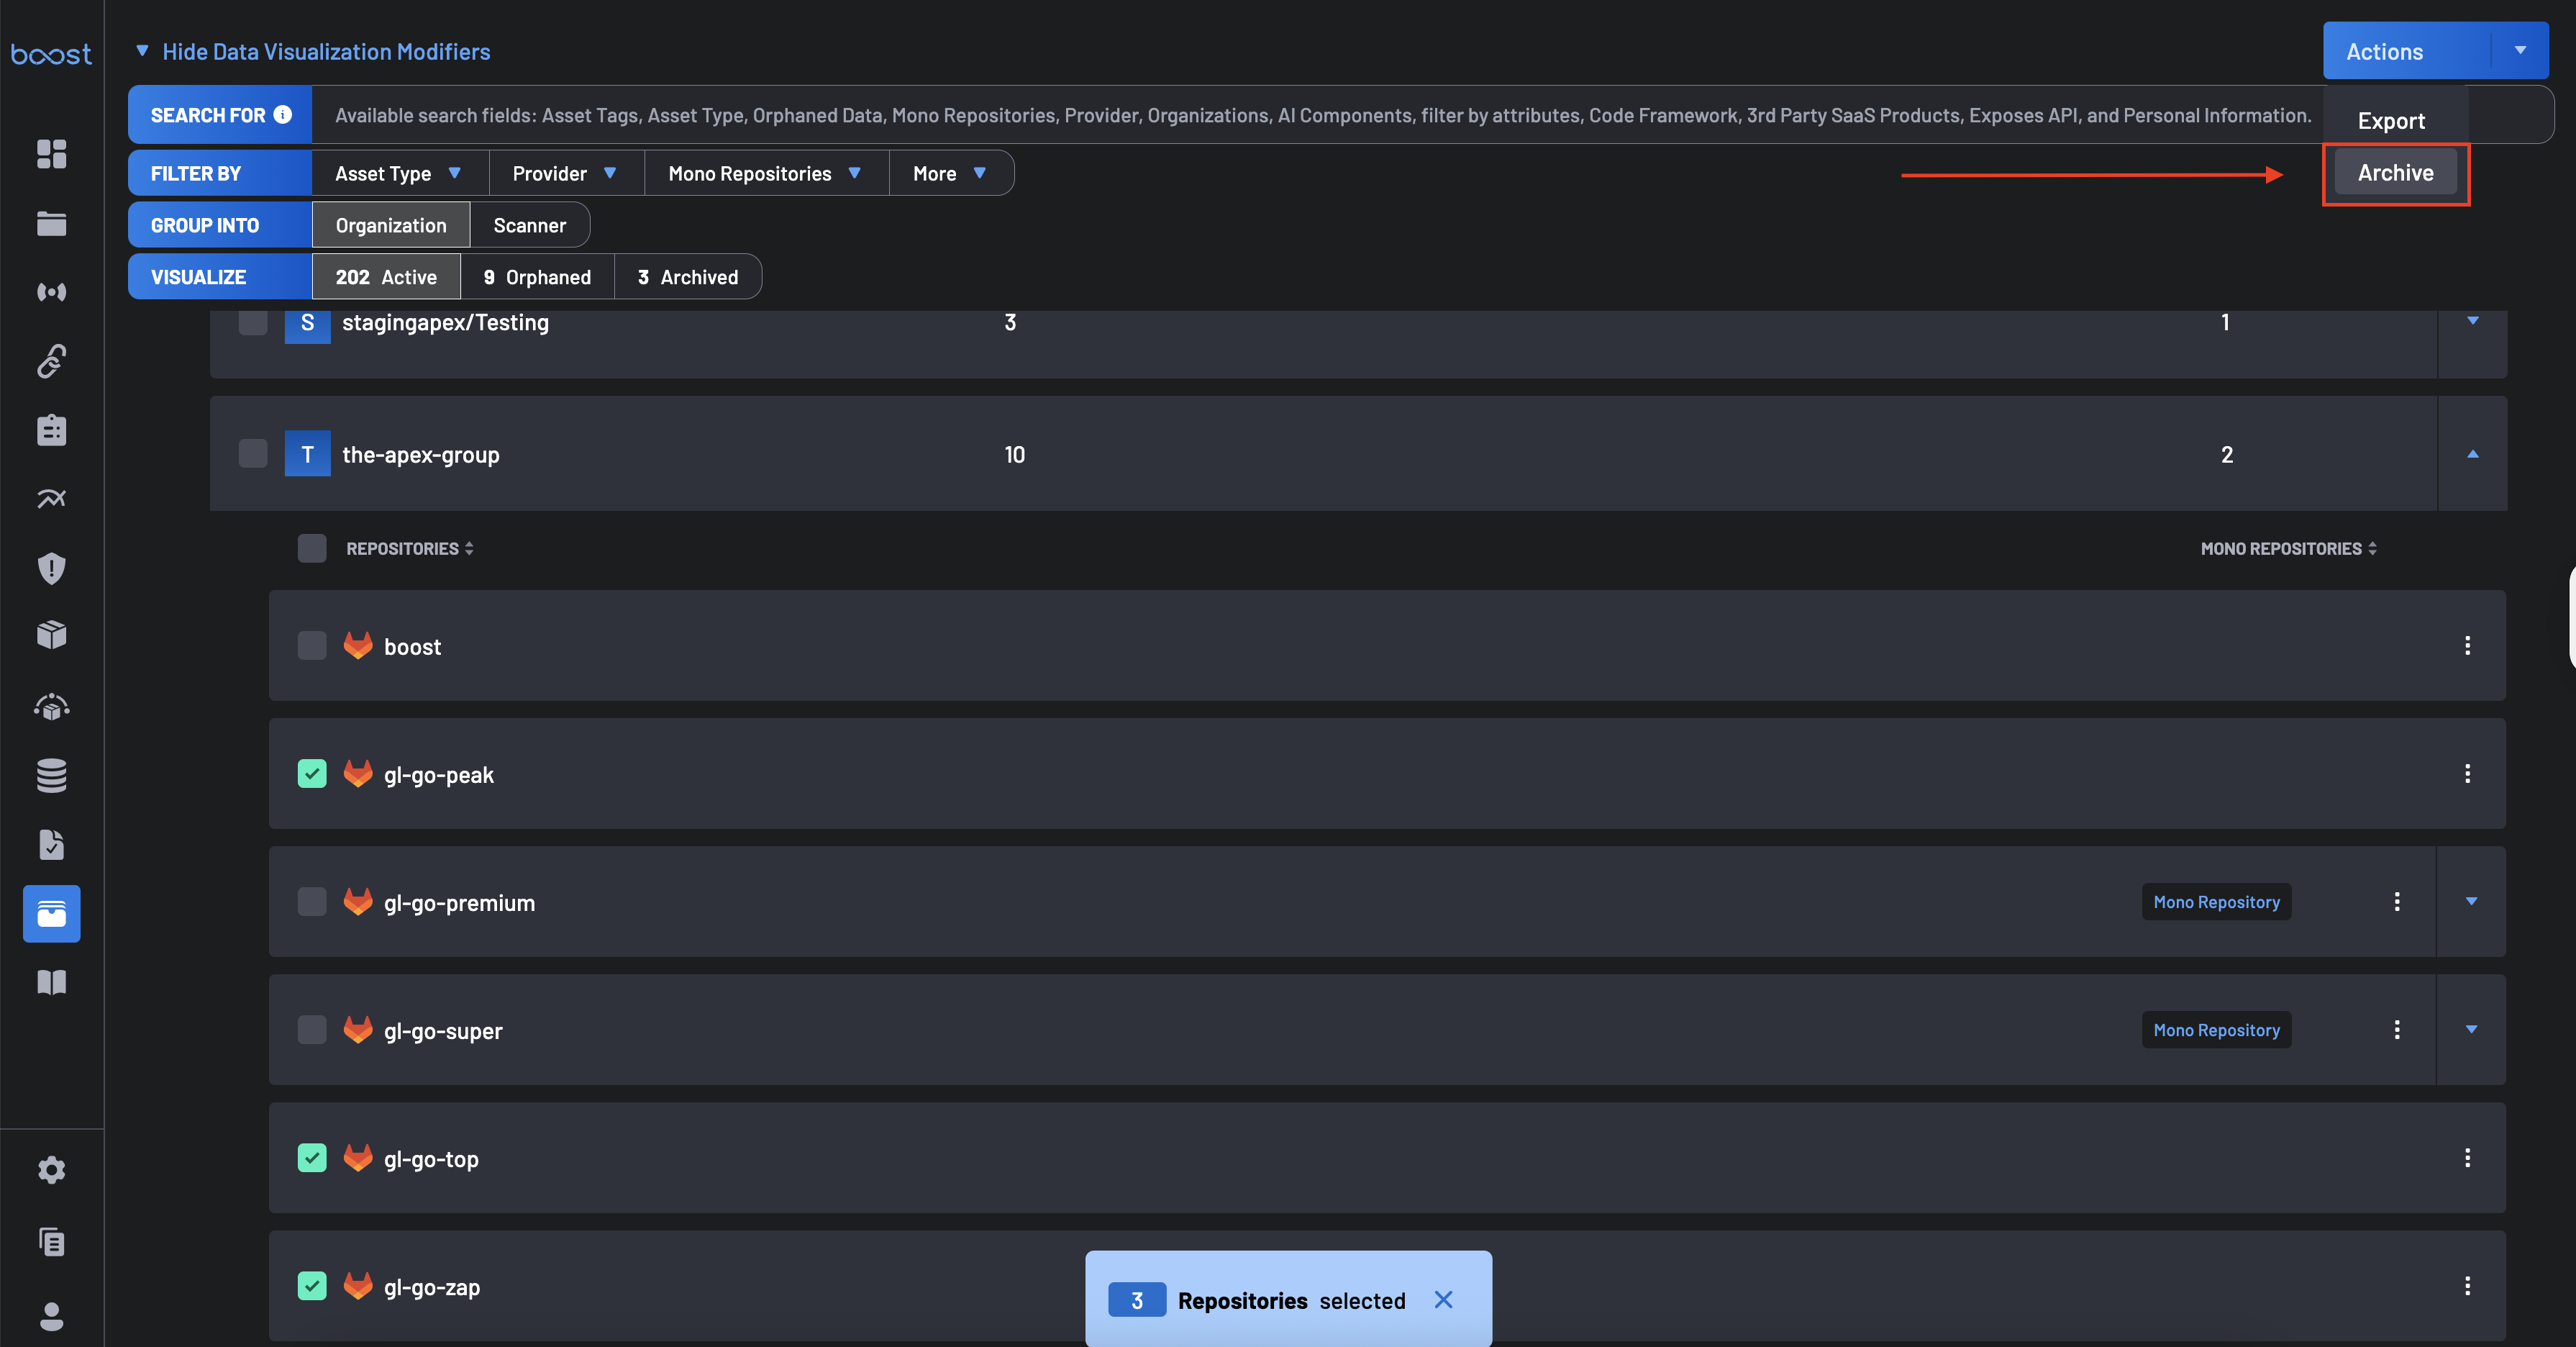2576x1347 pixels.
Task: Open the clipboard list icon in sidebar
Action: (x=51, y=430)
